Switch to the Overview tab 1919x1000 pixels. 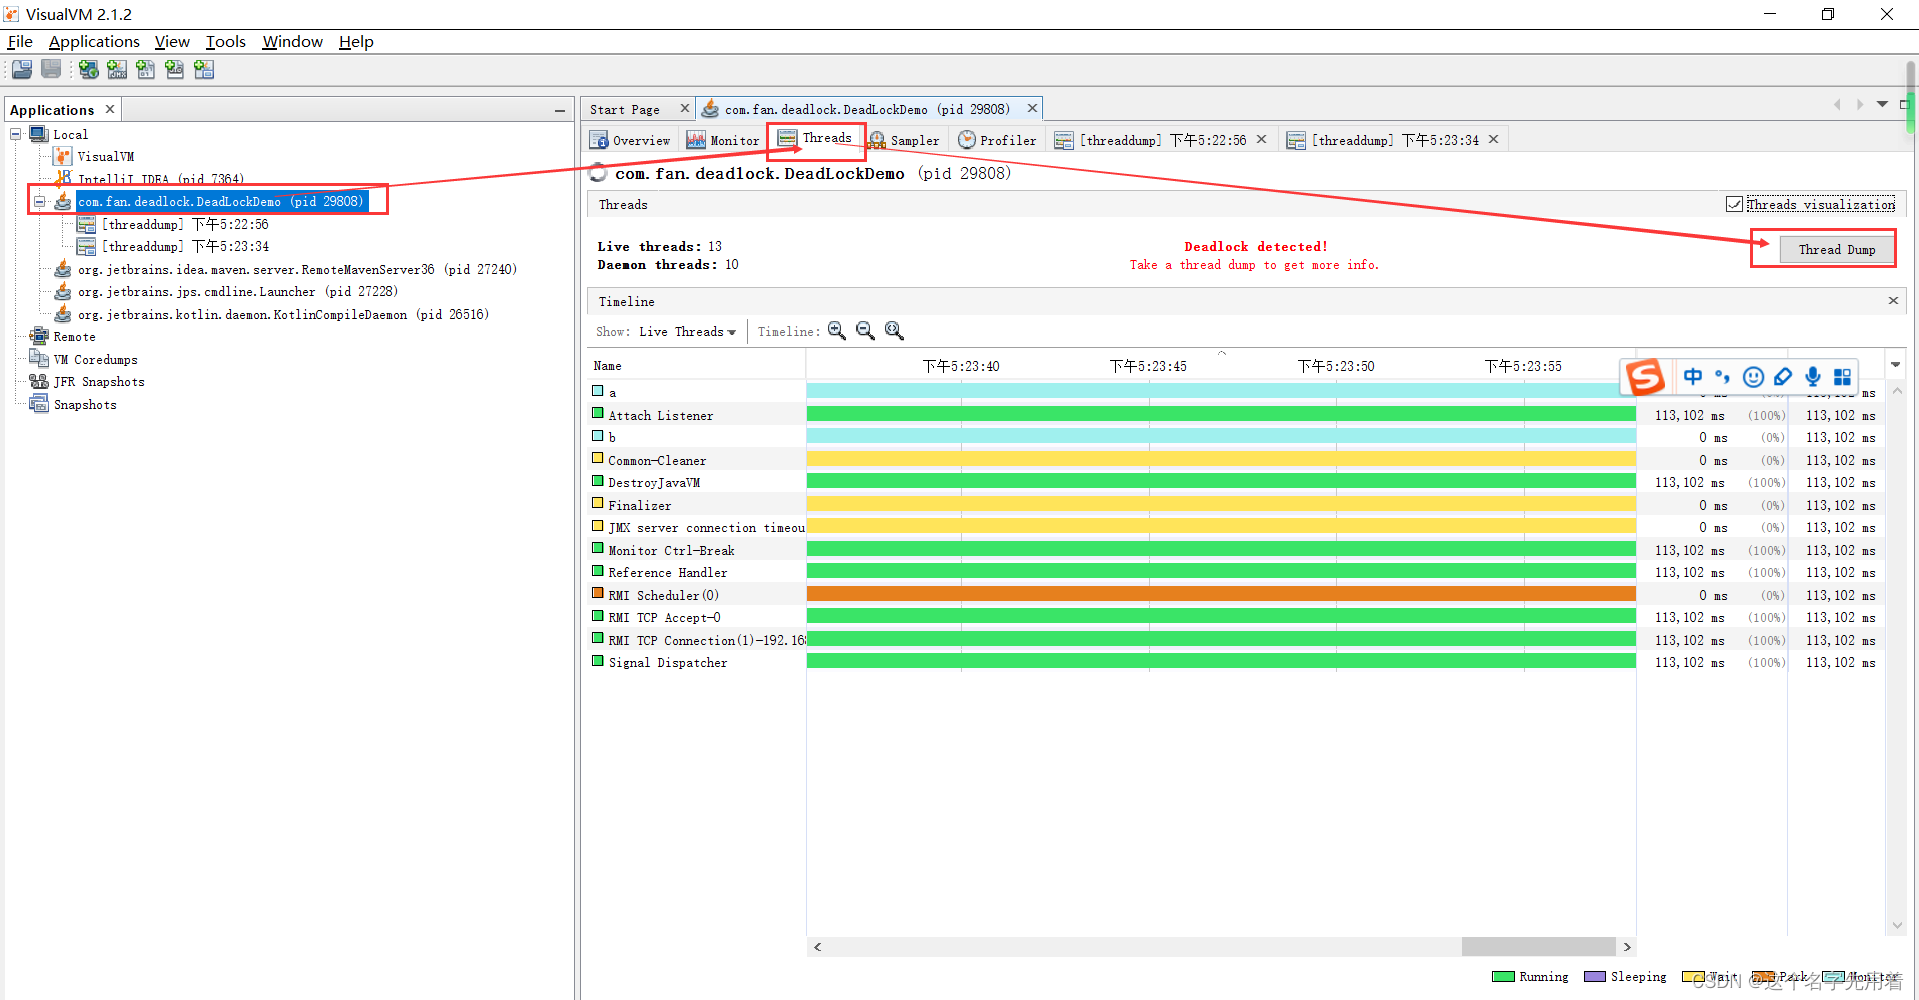click(x=630, y=140)
